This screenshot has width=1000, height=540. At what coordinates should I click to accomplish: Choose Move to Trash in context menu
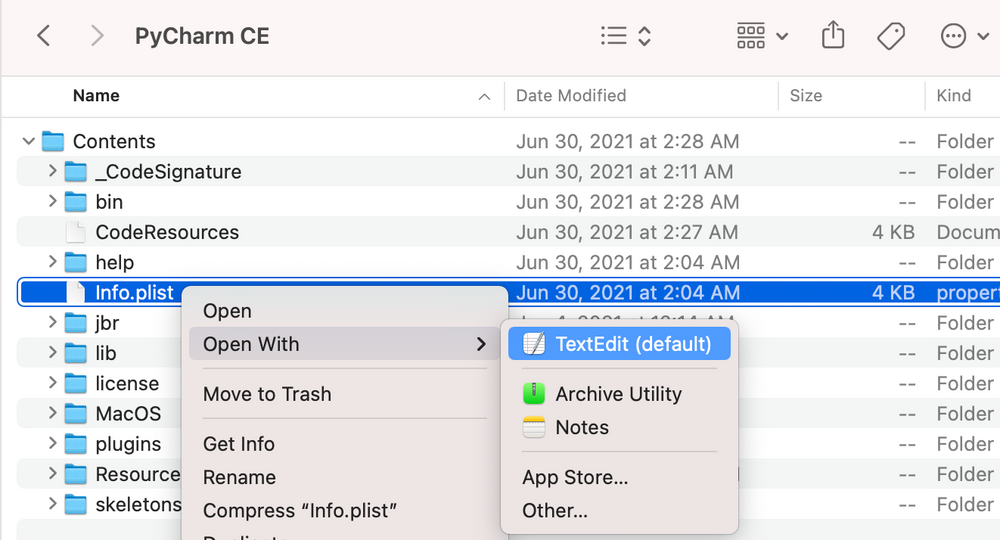coord(267,394)
